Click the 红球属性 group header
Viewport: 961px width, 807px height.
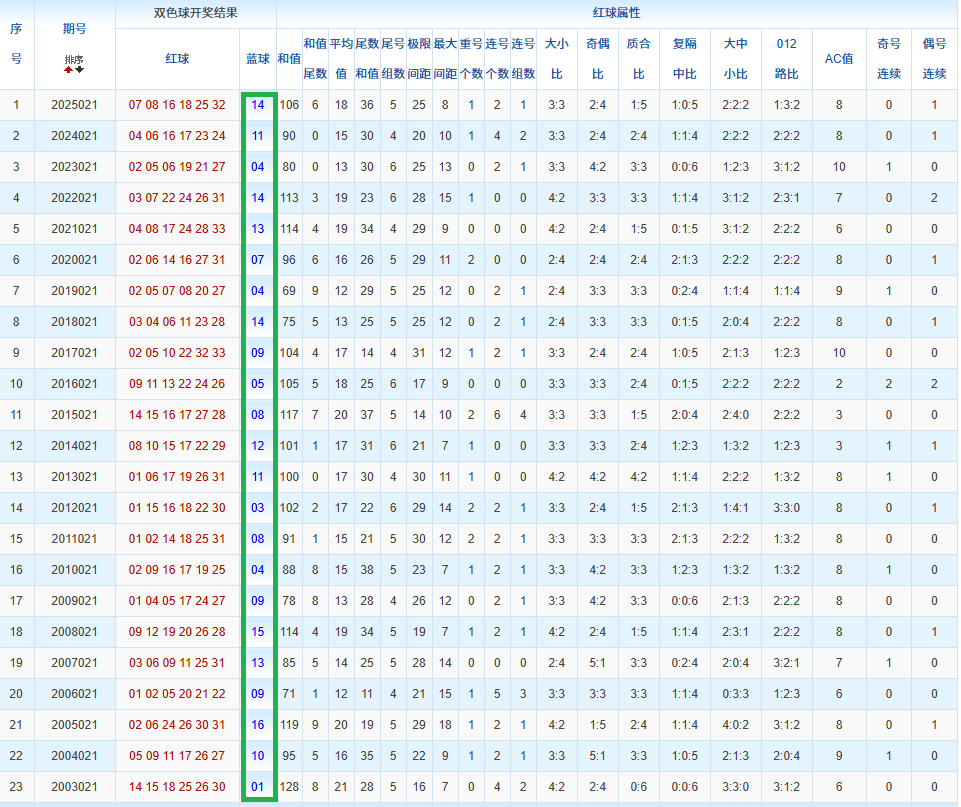616,14
